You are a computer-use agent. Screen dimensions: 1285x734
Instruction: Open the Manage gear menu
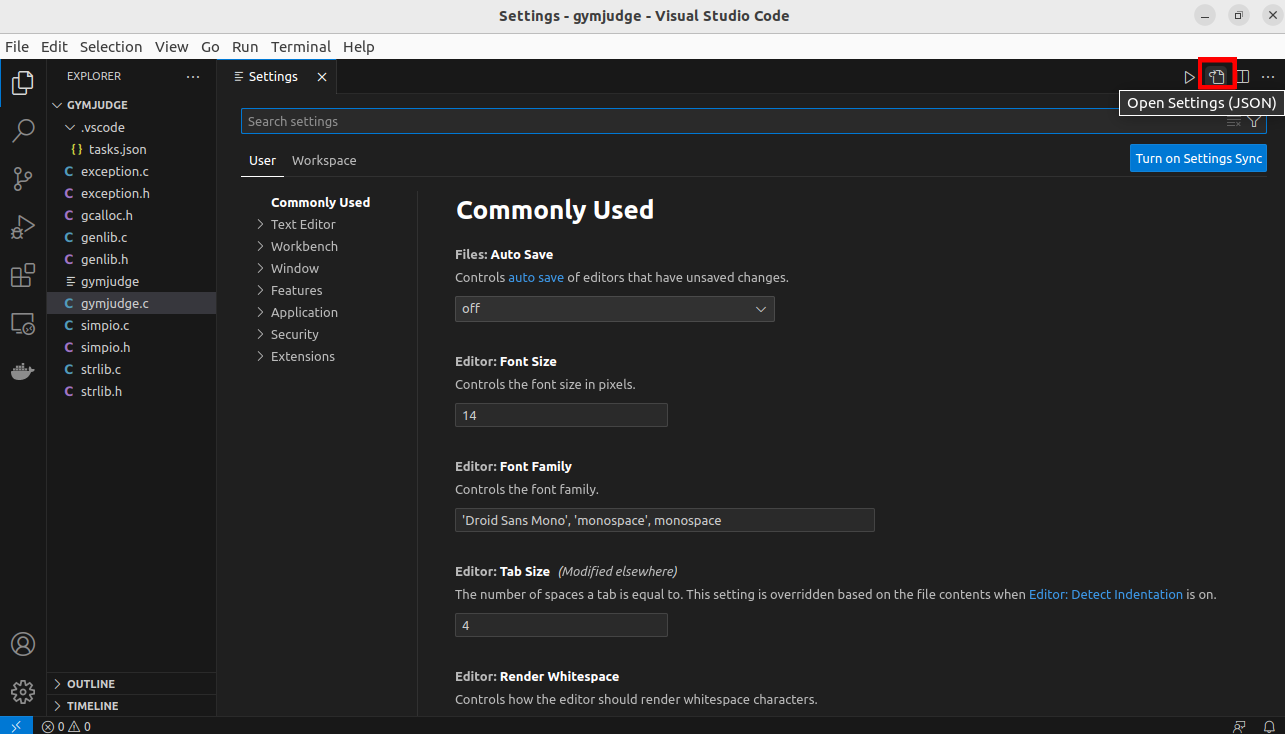(x=22, y=692)
